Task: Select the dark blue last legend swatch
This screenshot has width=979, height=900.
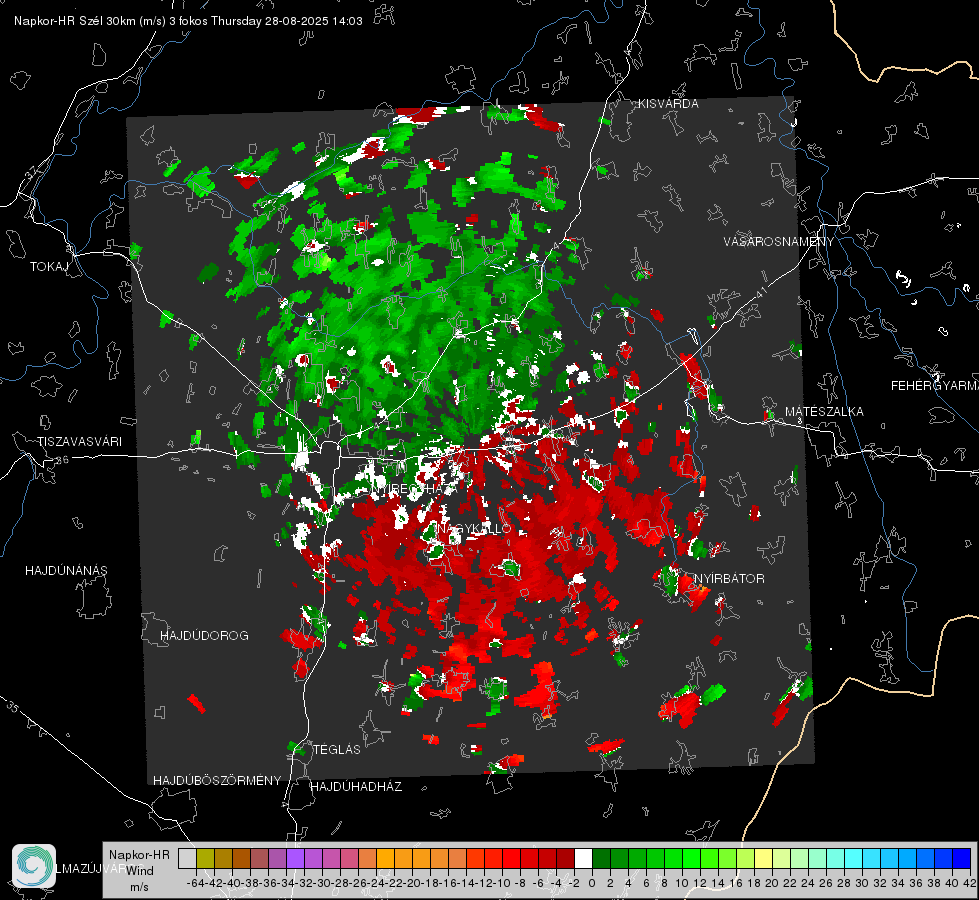Action: point(962,858)
